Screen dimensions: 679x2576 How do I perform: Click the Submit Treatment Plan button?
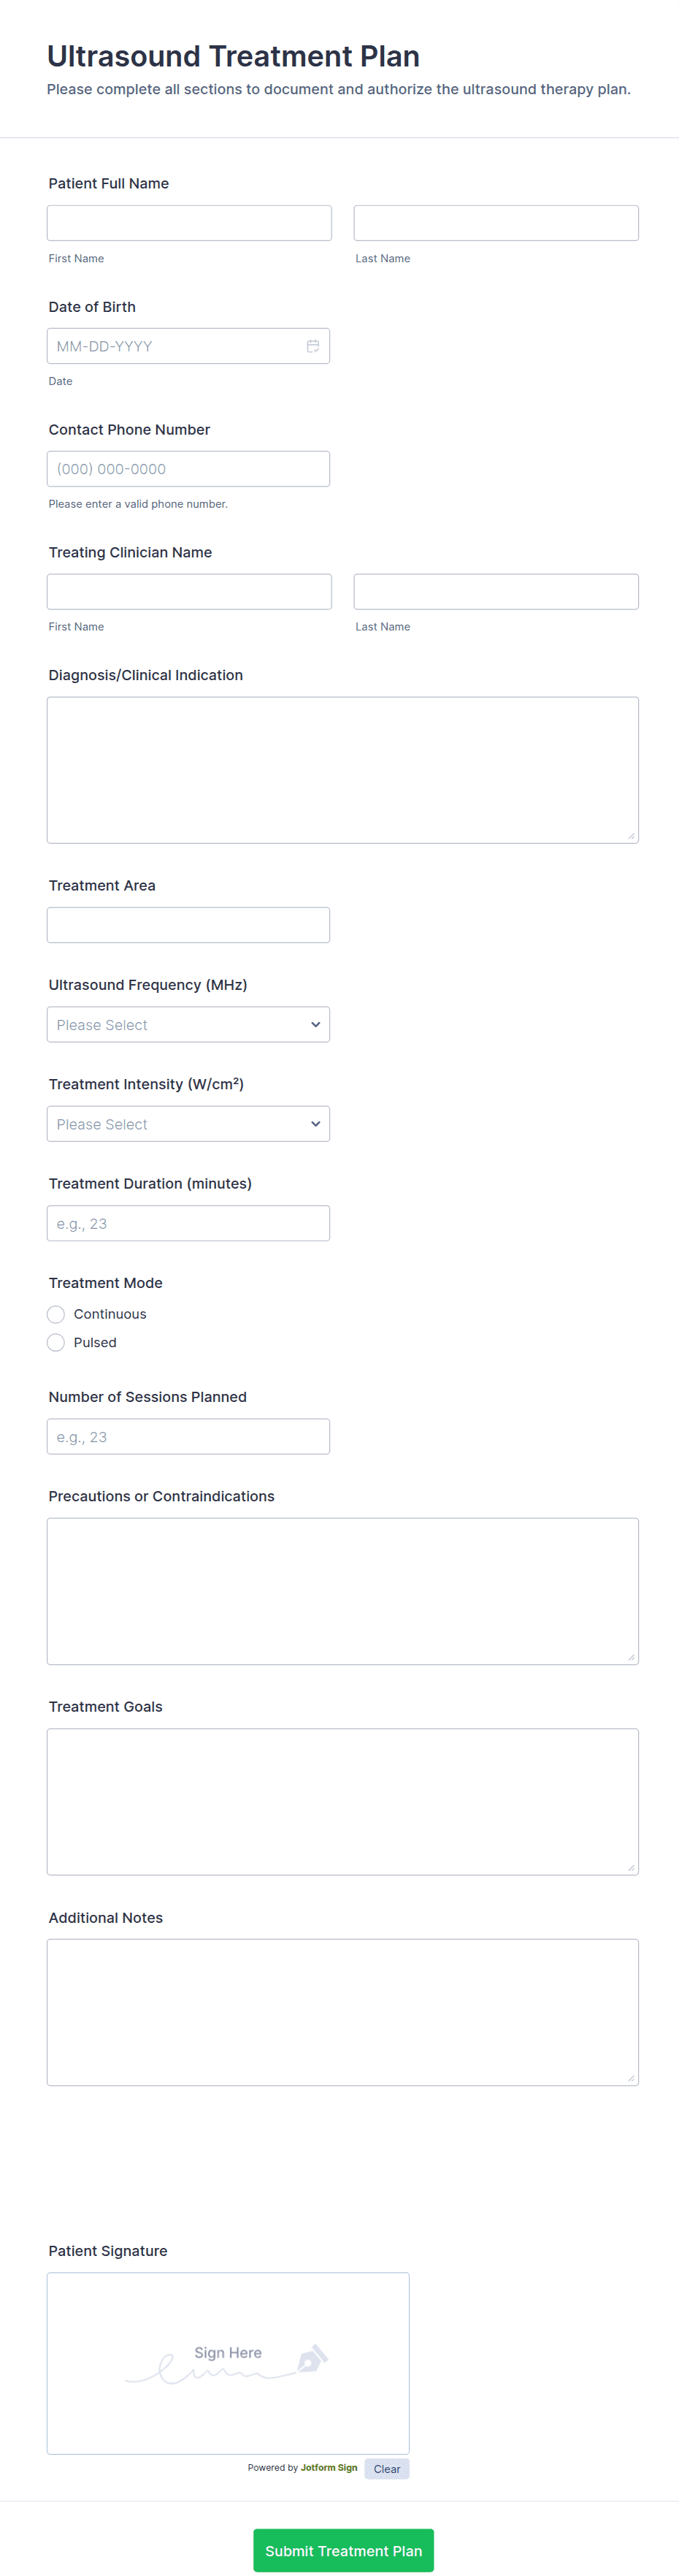point(343,2550)
